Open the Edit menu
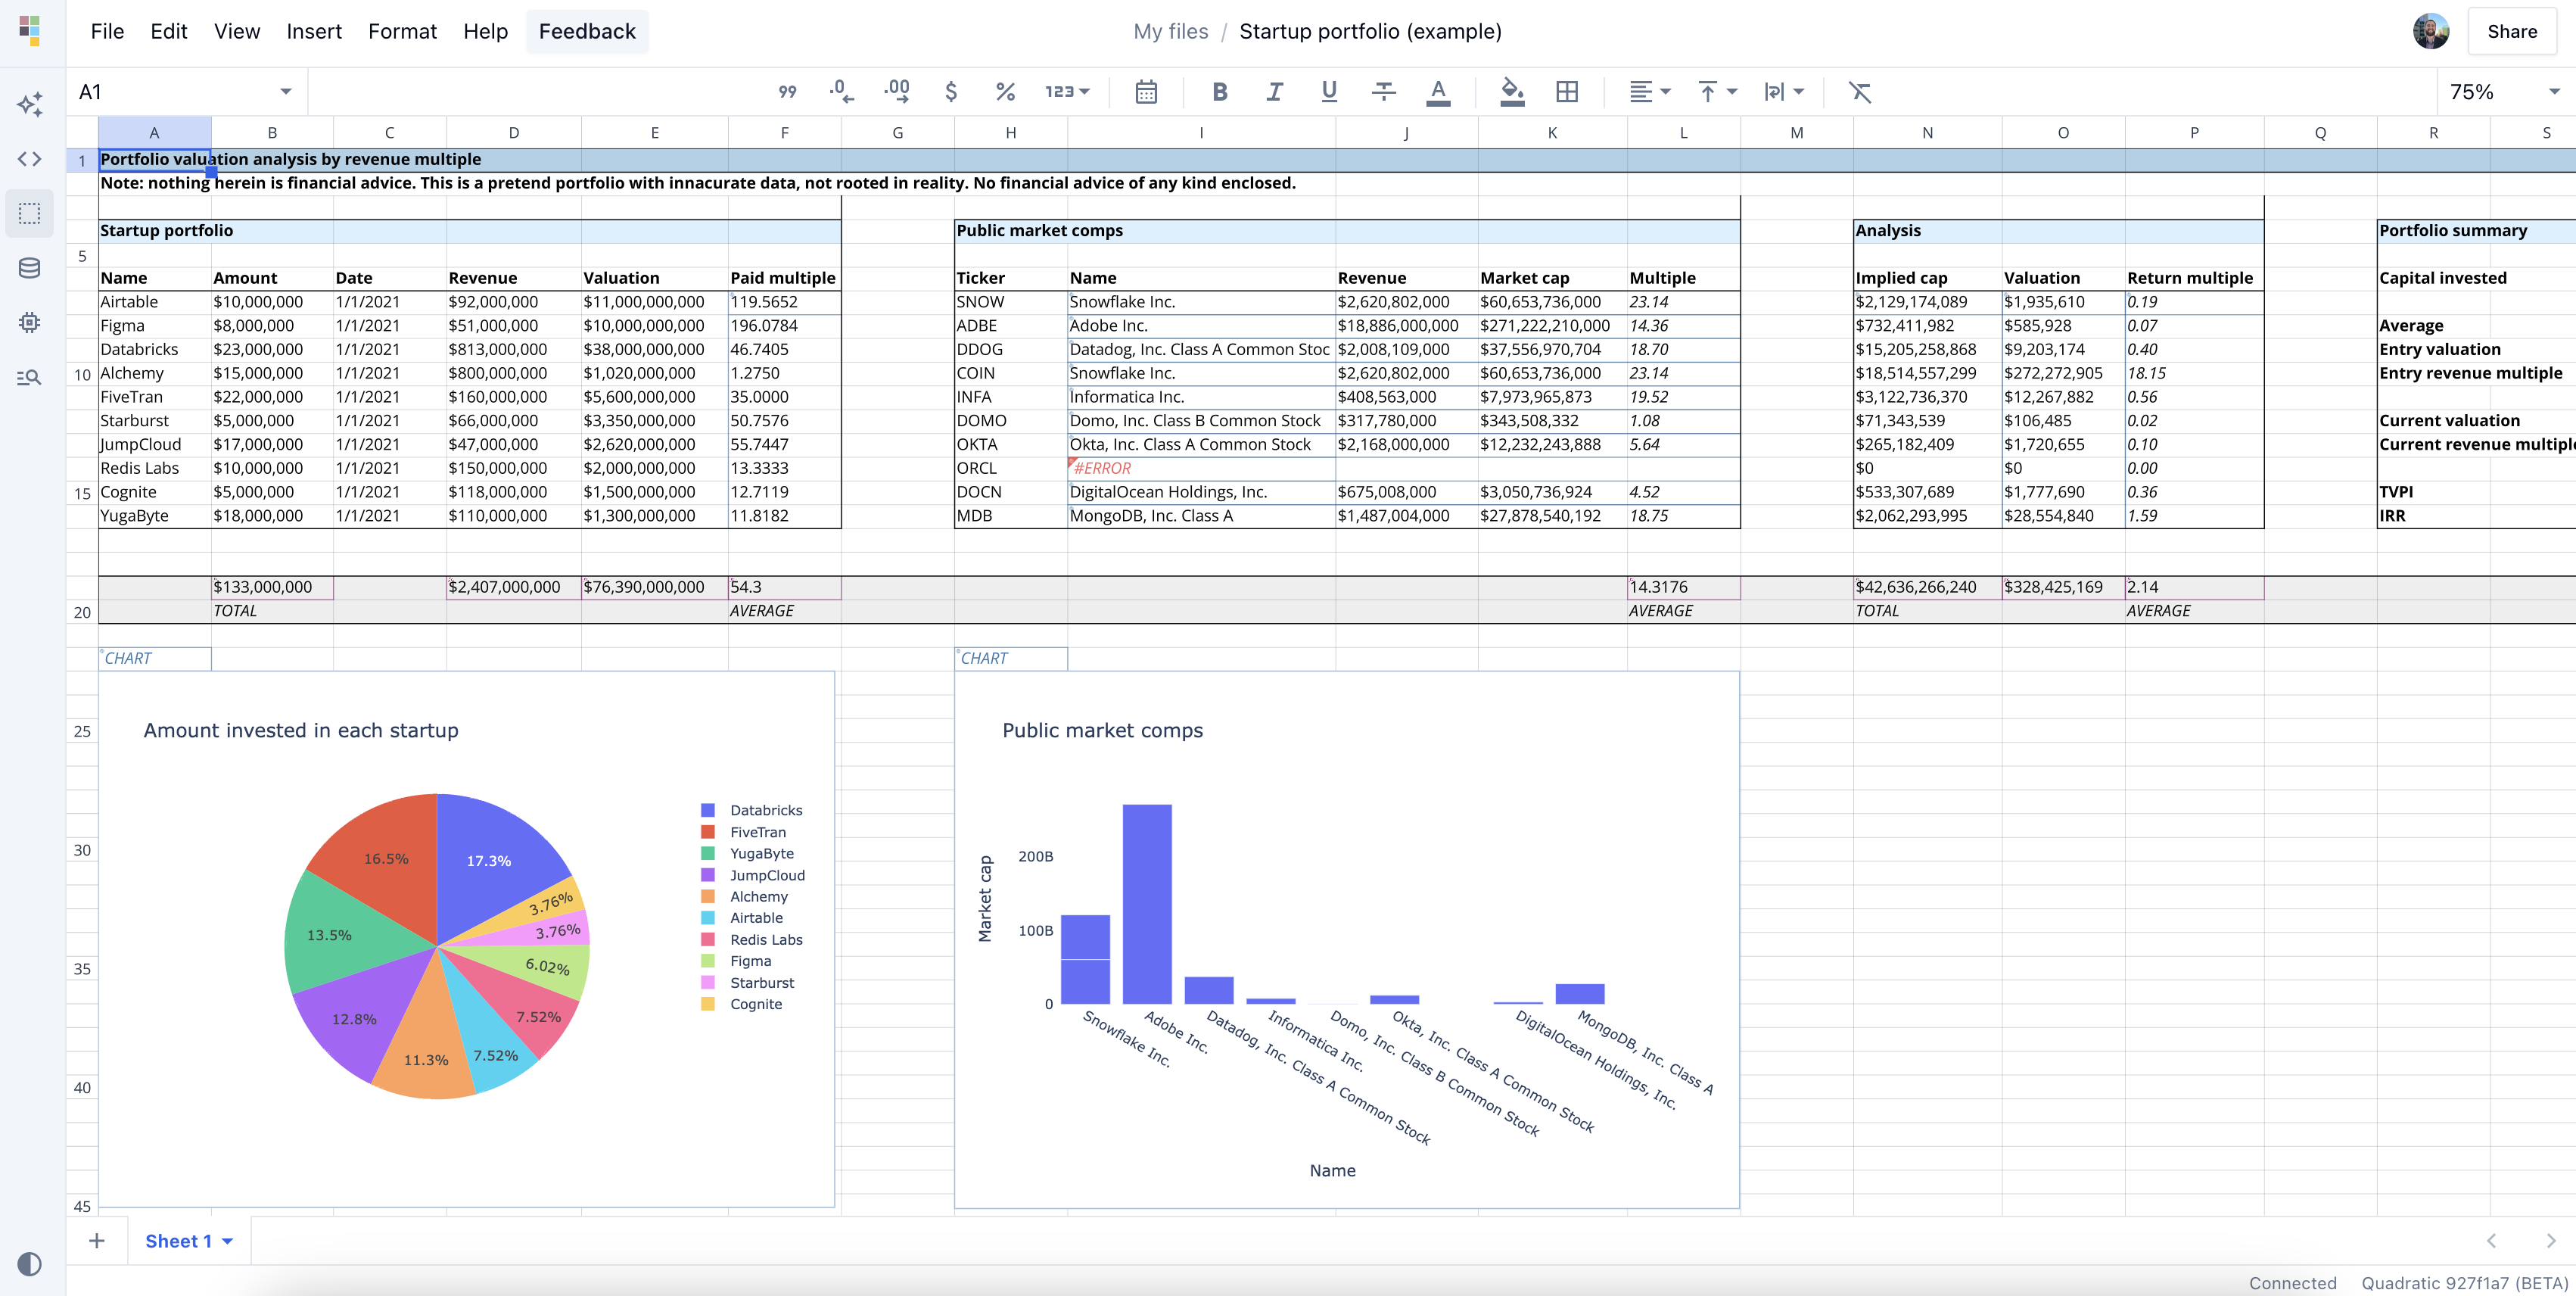Viewport: 2576px width, 1296px height. tap(169, 31)
